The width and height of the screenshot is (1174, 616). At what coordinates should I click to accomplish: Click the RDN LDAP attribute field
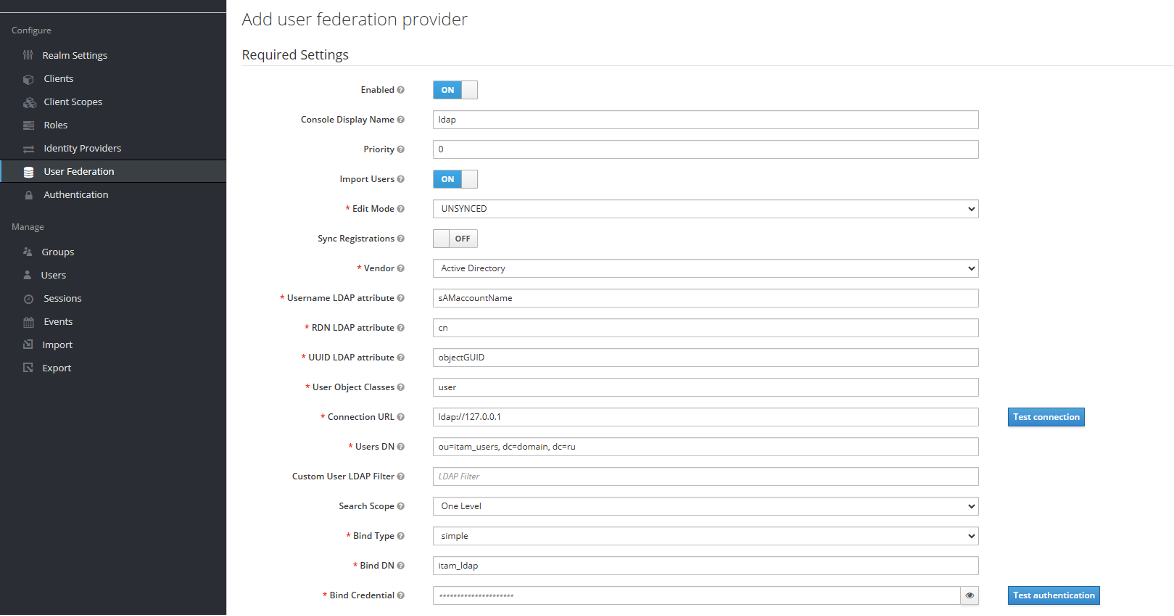click(x=705, y=328)
